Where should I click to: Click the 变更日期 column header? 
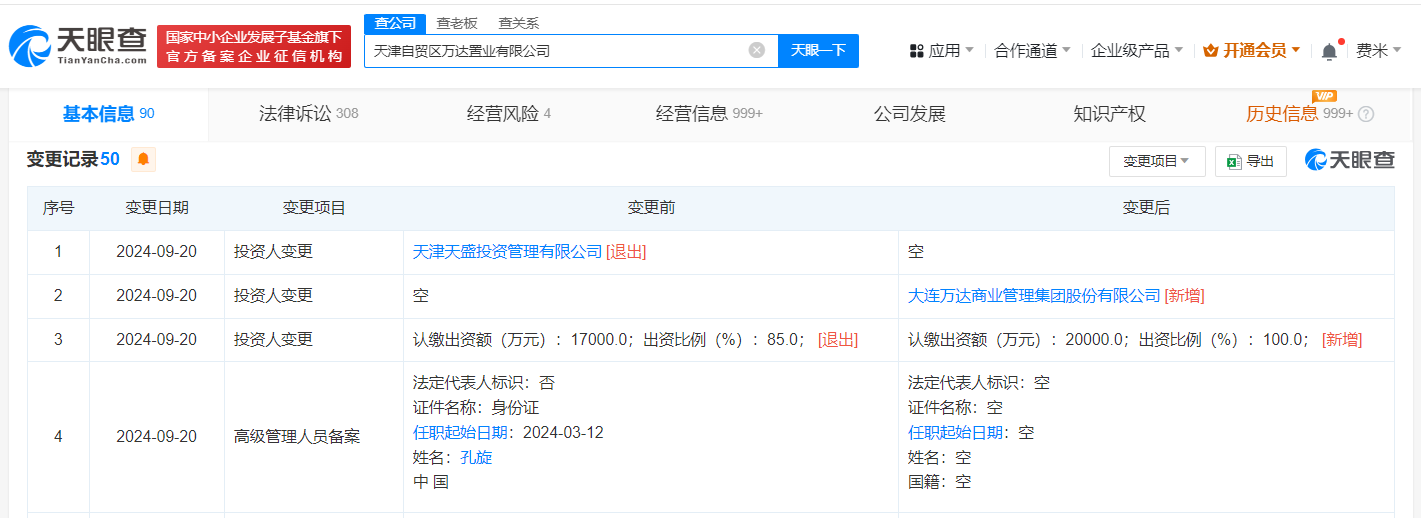coord(157,208)
